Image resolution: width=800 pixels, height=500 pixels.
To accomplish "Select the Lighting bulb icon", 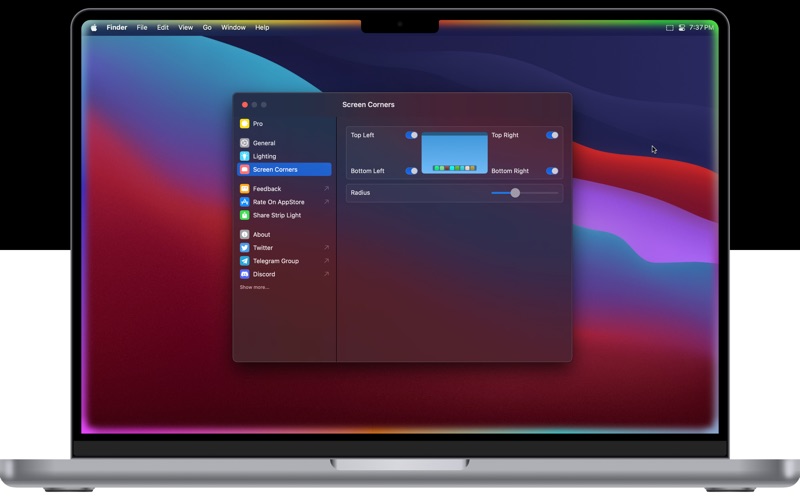I will point(244,156).
